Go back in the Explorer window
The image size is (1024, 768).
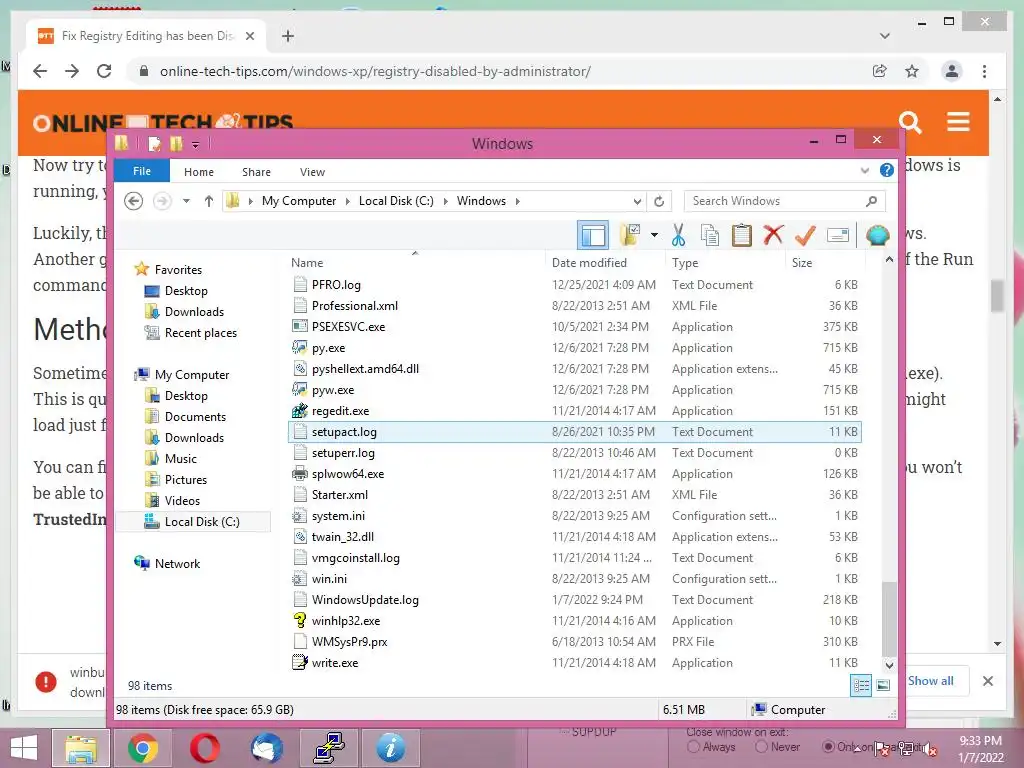[x=134, y=201]
